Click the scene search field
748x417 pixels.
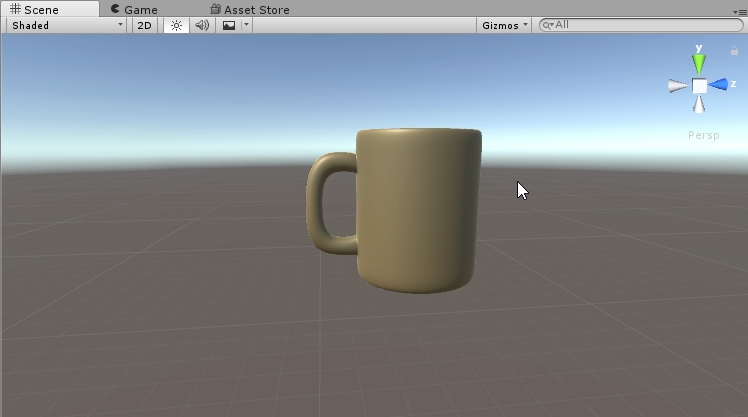(641, 25)
